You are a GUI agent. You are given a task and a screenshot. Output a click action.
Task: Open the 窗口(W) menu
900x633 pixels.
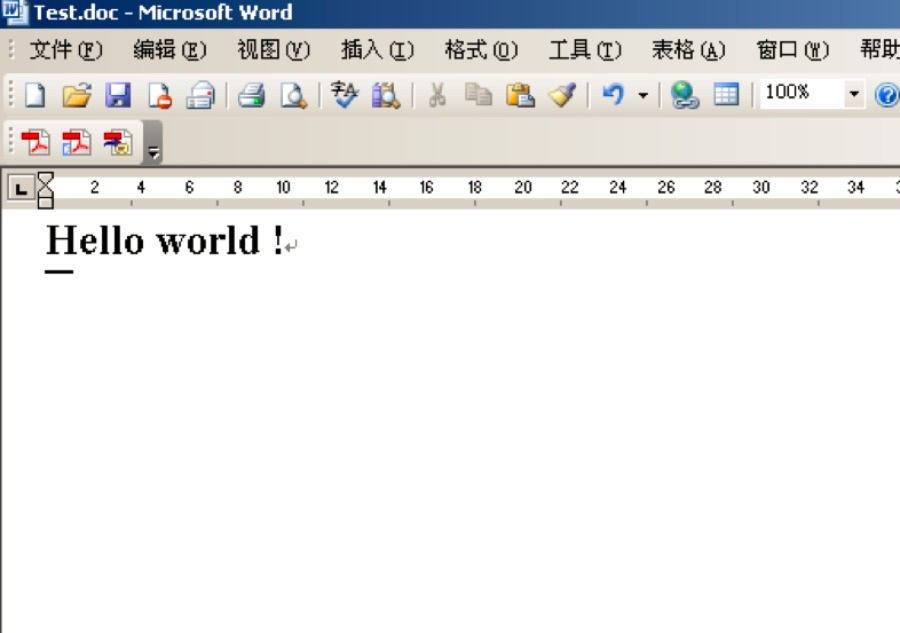(x=793, y=50)
